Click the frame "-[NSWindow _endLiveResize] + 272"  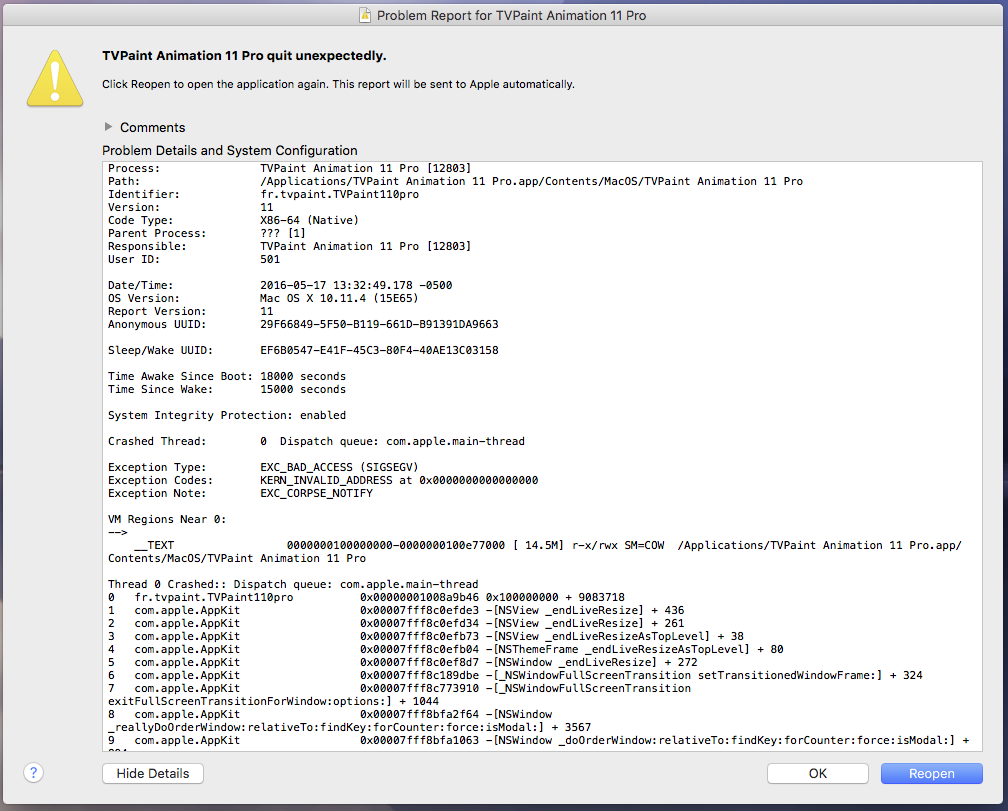[591, 662]
